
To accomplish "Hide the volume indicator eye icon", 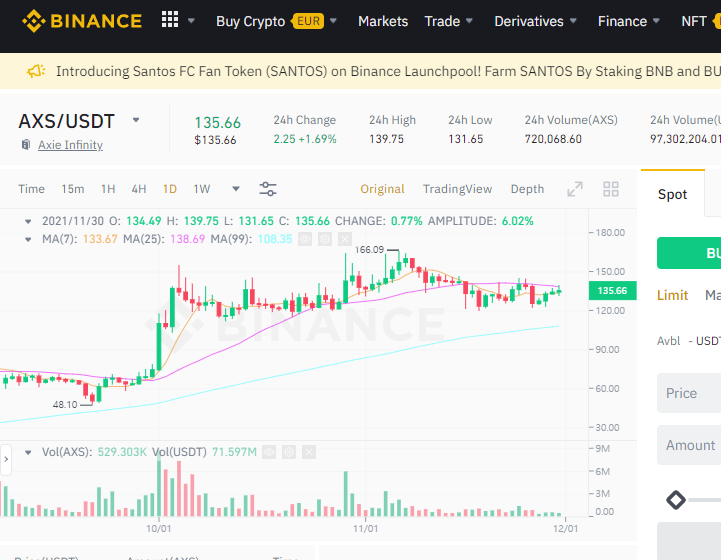I will coord(269,452).
